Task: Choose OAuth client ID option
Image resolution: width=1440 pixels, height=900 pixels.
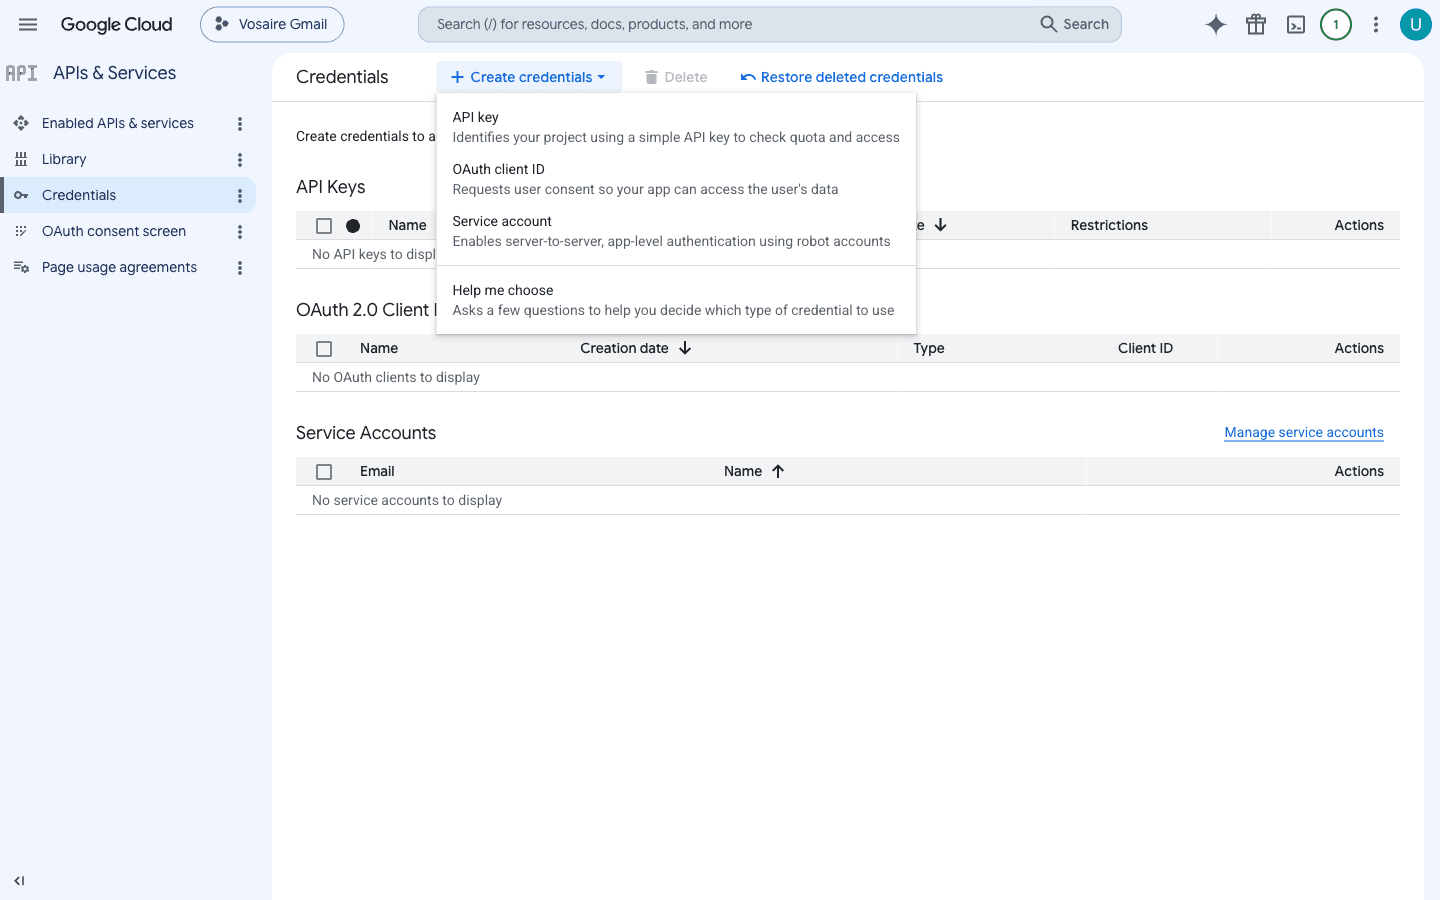Action: click(x=676, y=179)
